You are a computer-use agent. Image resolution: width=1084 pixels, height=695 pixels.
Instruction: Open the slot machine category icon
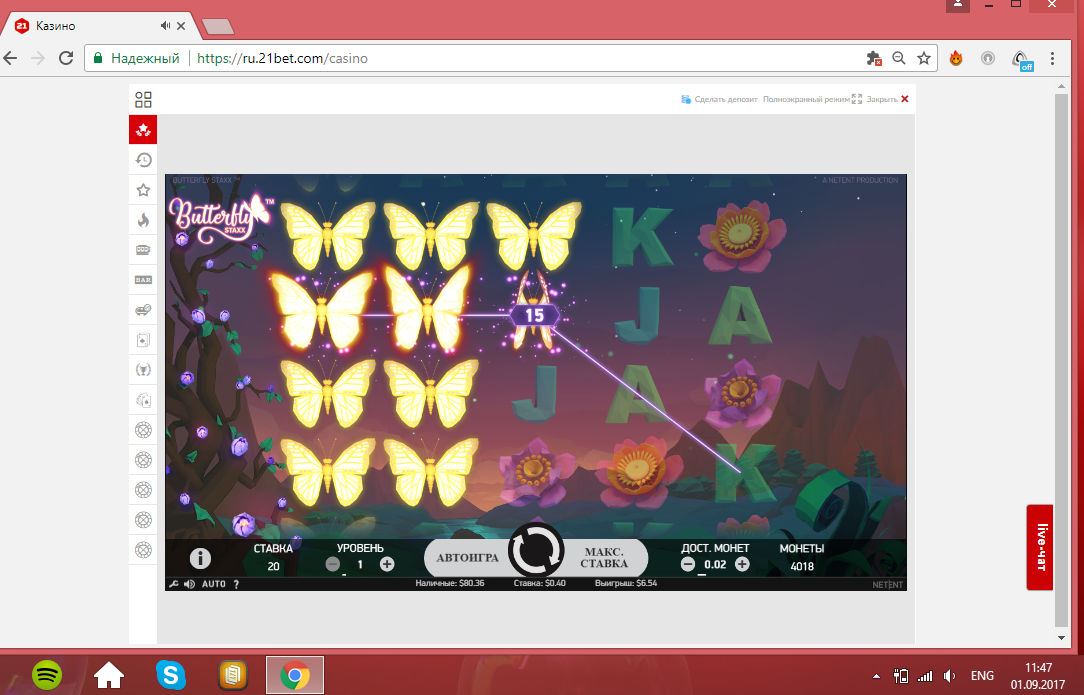click(x=143, y=250)
